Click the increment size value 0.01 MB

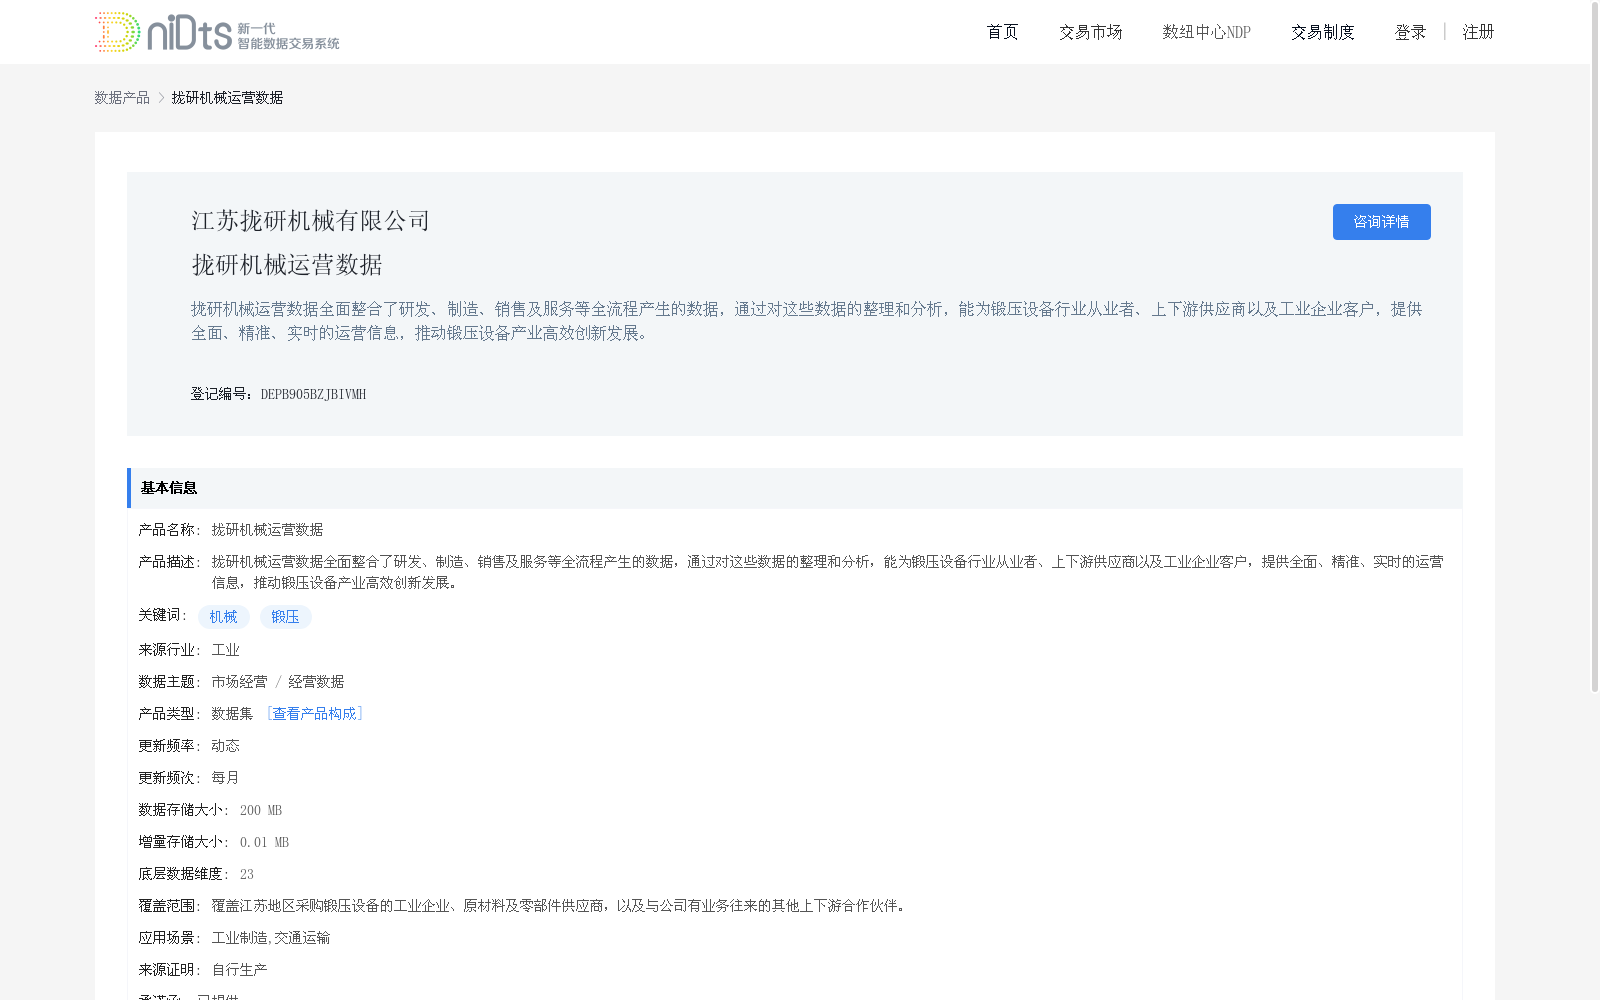tap(264, 842)
